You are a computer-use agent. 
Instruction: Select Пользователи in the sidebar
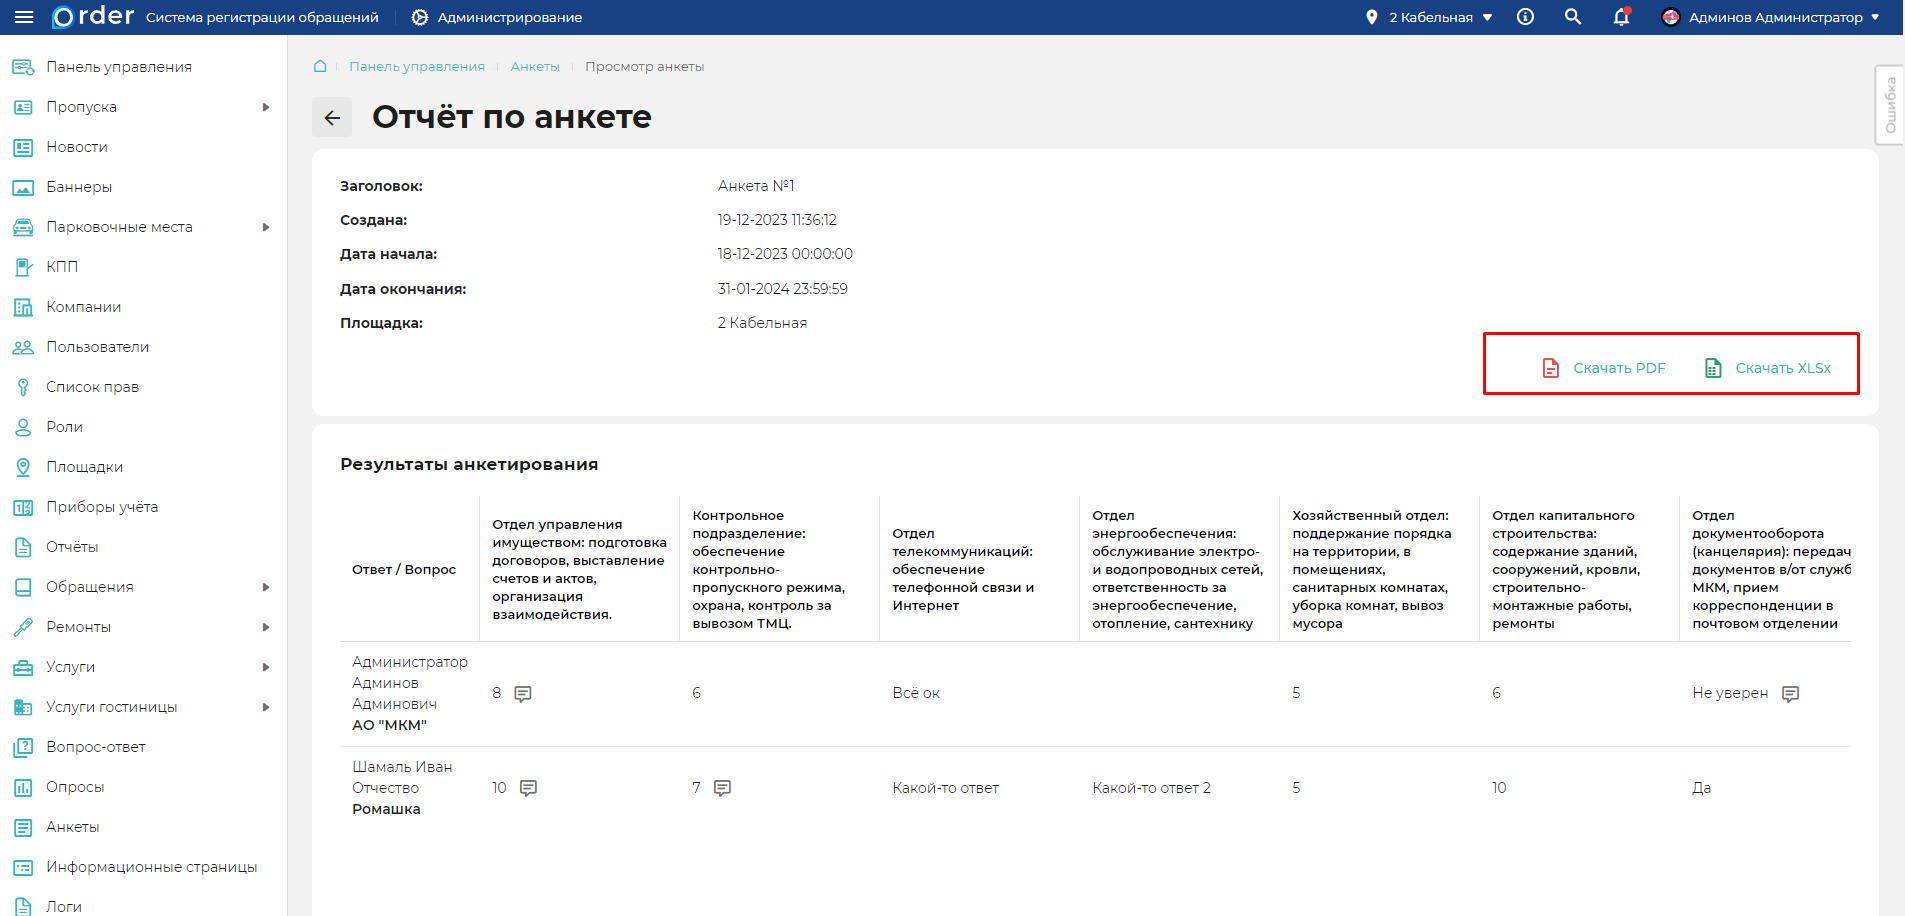pos(97,347)
